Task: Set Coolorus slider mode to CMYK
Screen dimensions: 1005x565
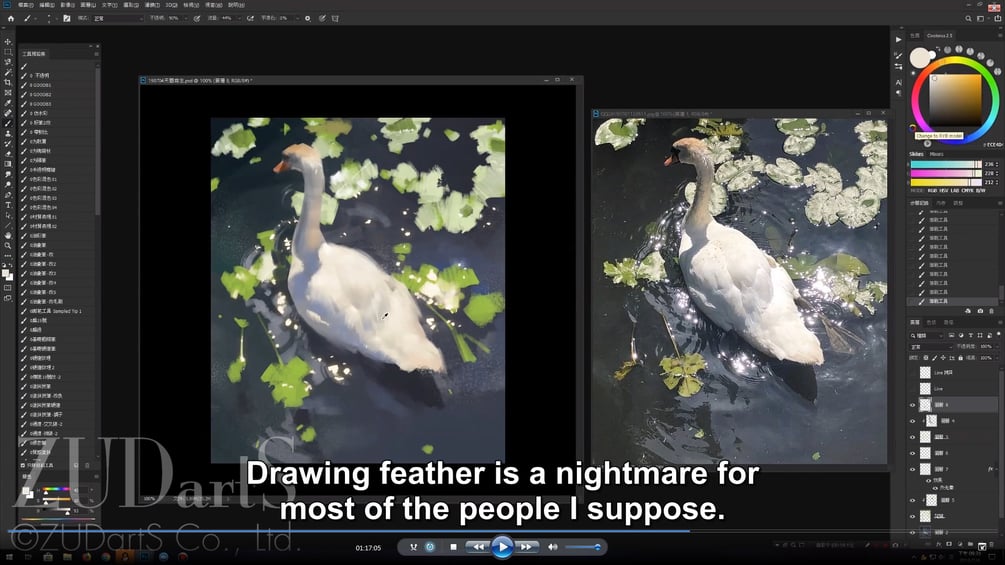Action: point(968,190)
